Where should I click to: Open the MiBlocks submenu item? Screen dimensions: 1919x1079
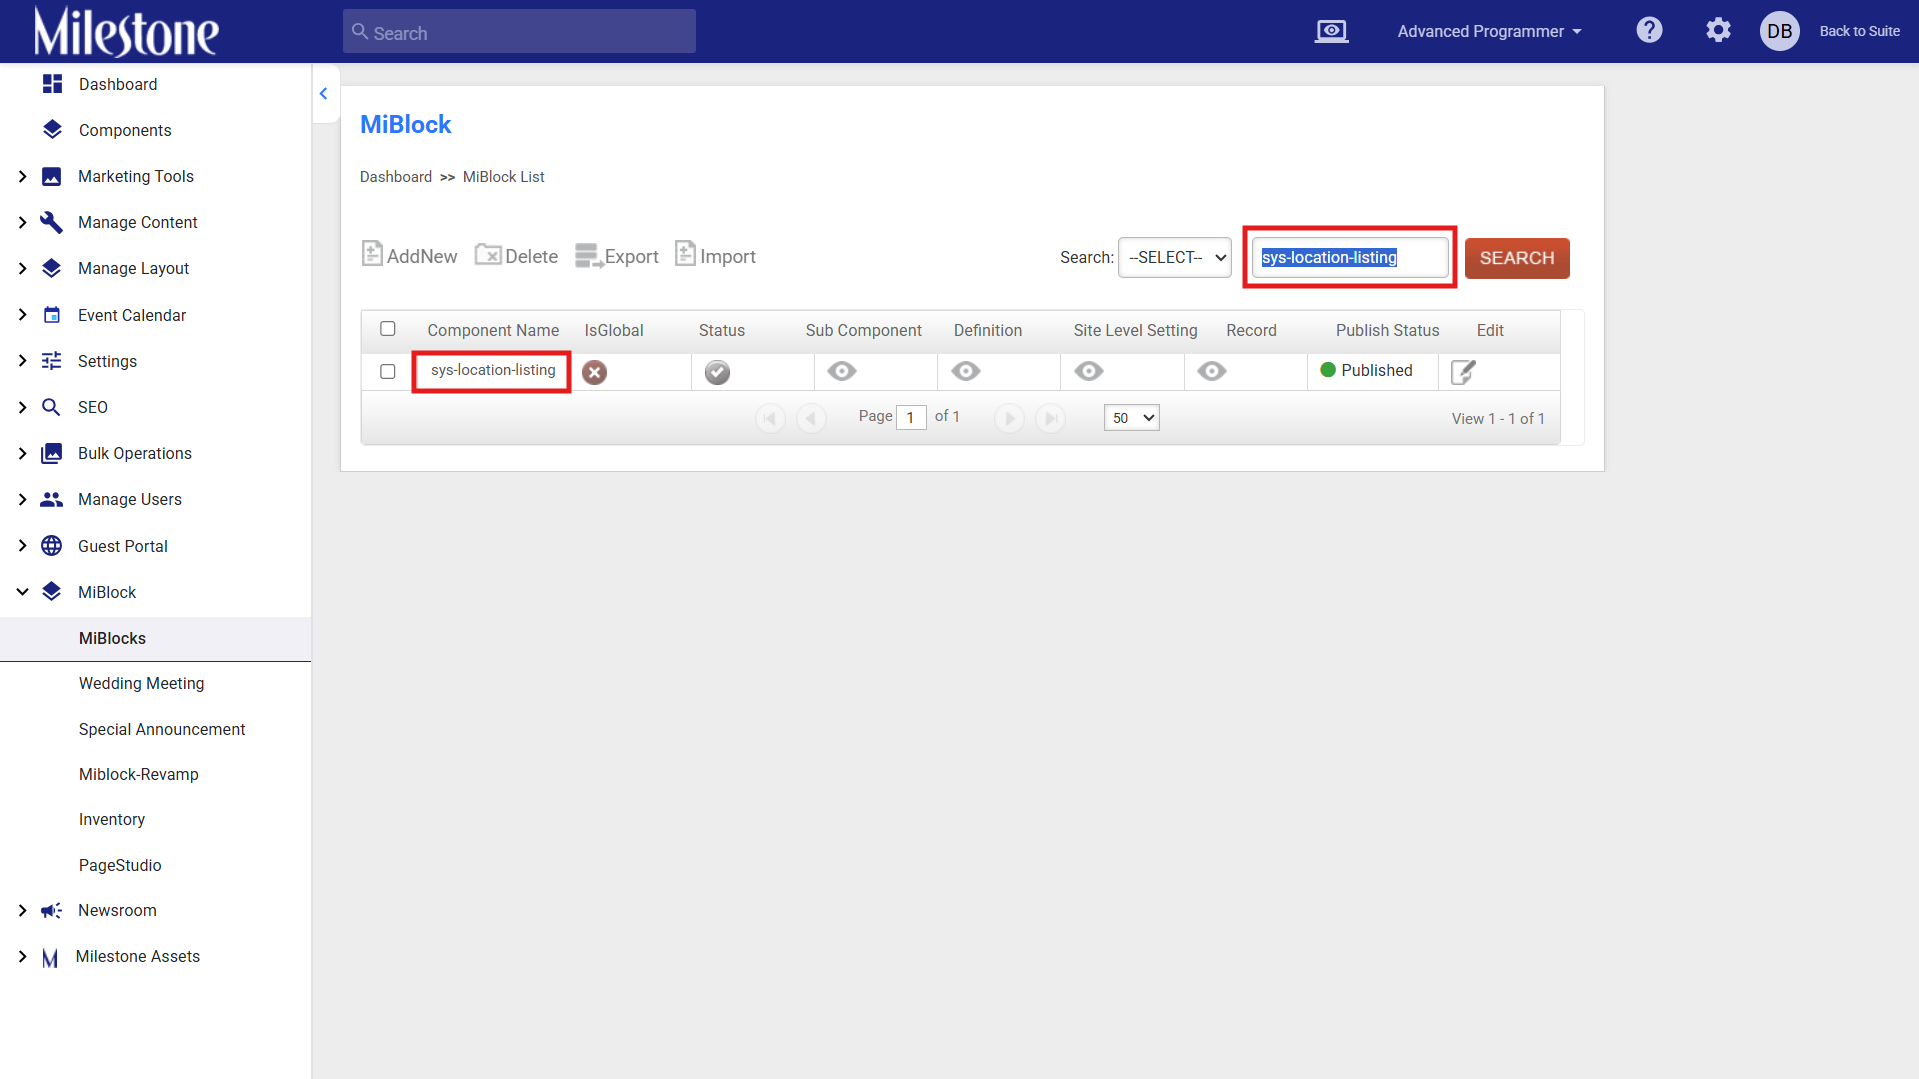[x=155, y=638]
